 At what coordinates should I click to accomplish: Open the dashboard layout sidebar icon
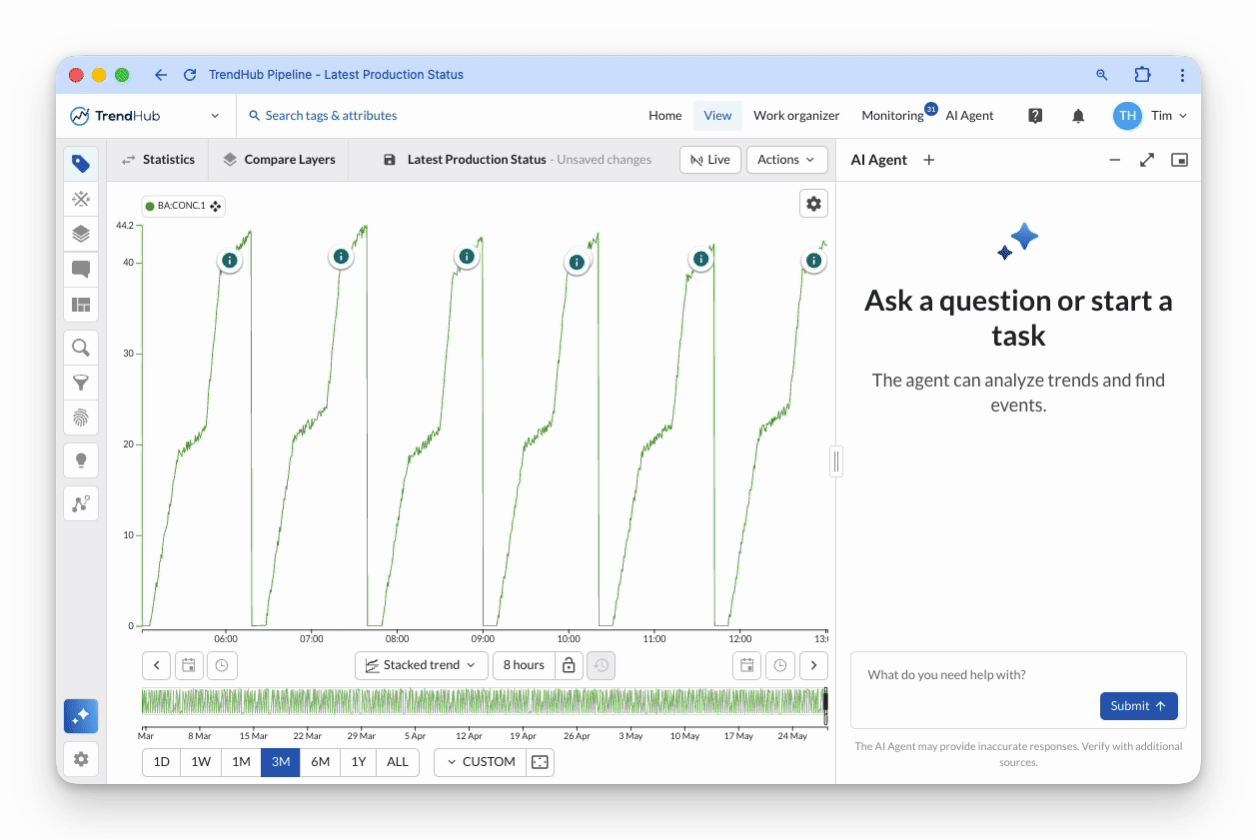click(x=81, y=304)
